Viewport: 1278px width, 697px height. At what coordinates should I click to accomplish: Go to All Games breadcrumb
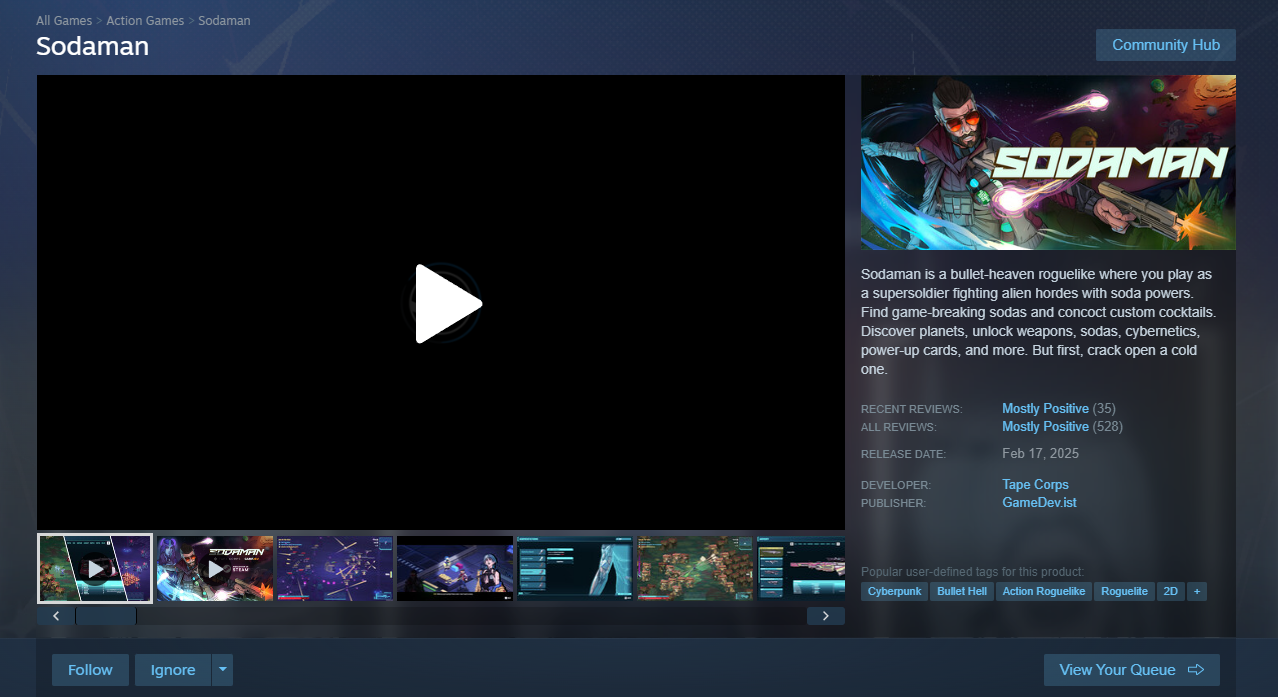(x=64, y=20)
